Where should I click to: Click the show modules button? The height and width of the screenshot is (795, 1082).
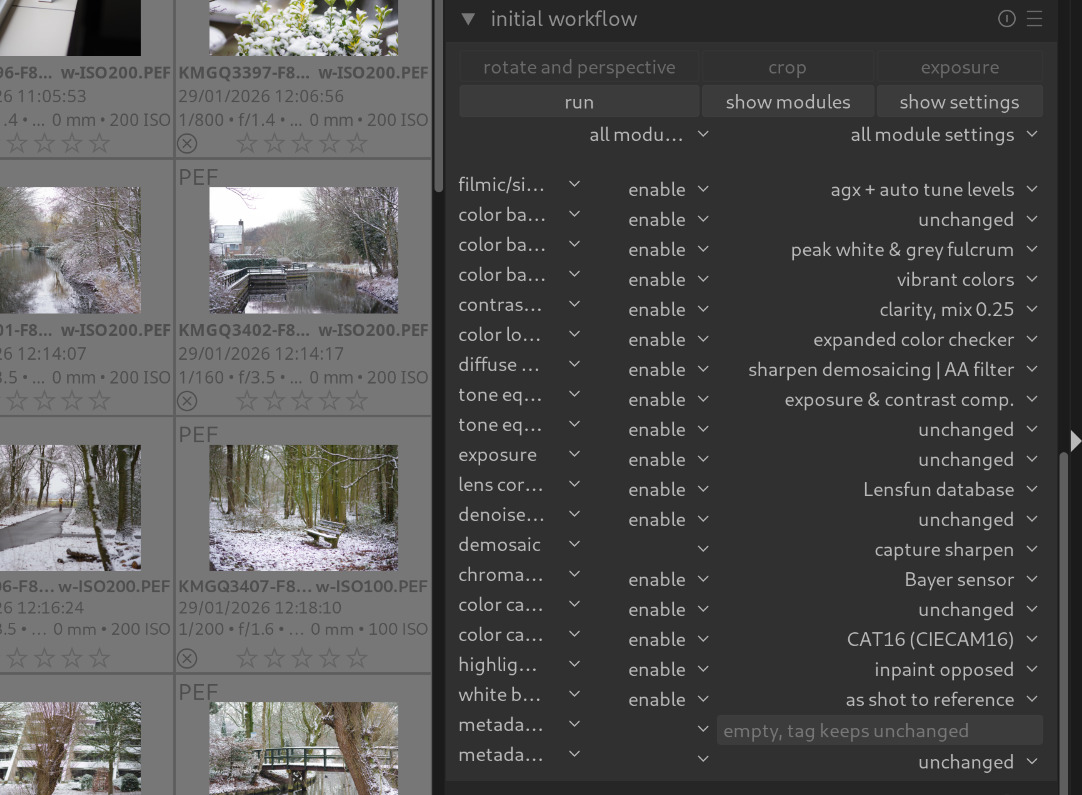(x=787, y=102)
